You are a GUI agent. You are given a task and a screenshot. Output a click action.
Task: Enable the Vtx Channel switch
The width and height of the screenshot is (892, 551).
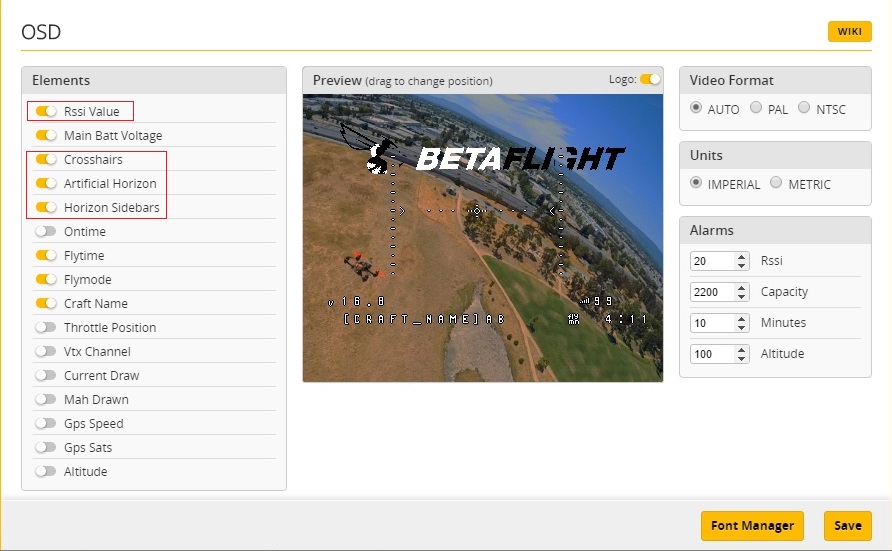[x=46, y=351]
